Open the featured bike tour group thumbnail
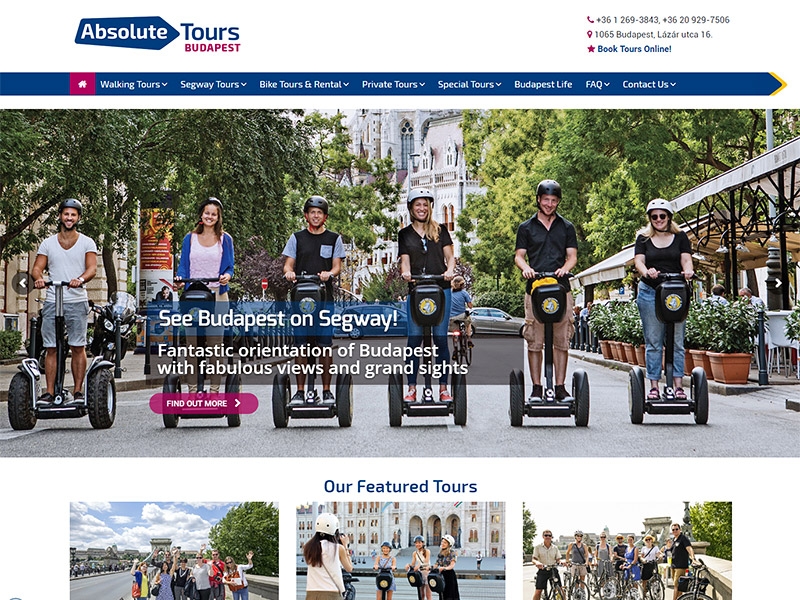The width and height of the screenshot is (800, 600). [627, 551]
